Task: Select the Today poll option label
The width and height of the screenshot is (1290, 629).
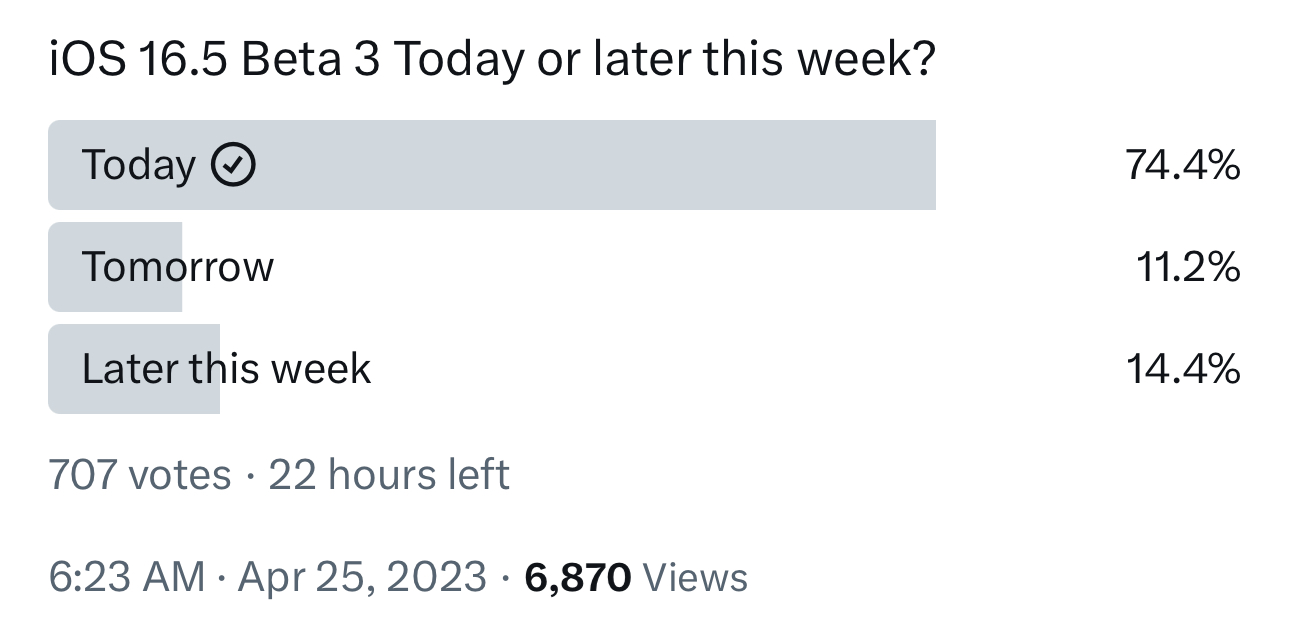Action: pos(139,166)
